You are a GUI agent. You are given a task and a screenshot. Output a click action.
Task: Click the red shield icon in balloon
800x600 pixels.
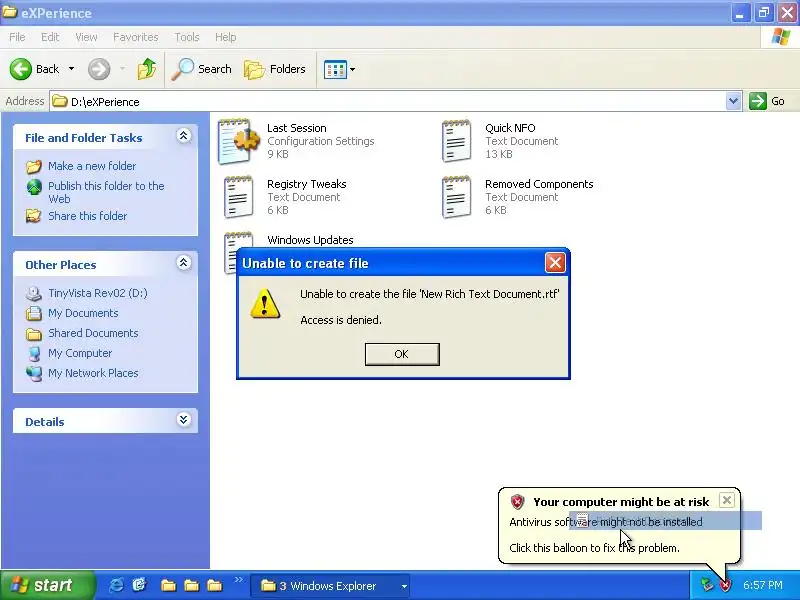[517, 502]
